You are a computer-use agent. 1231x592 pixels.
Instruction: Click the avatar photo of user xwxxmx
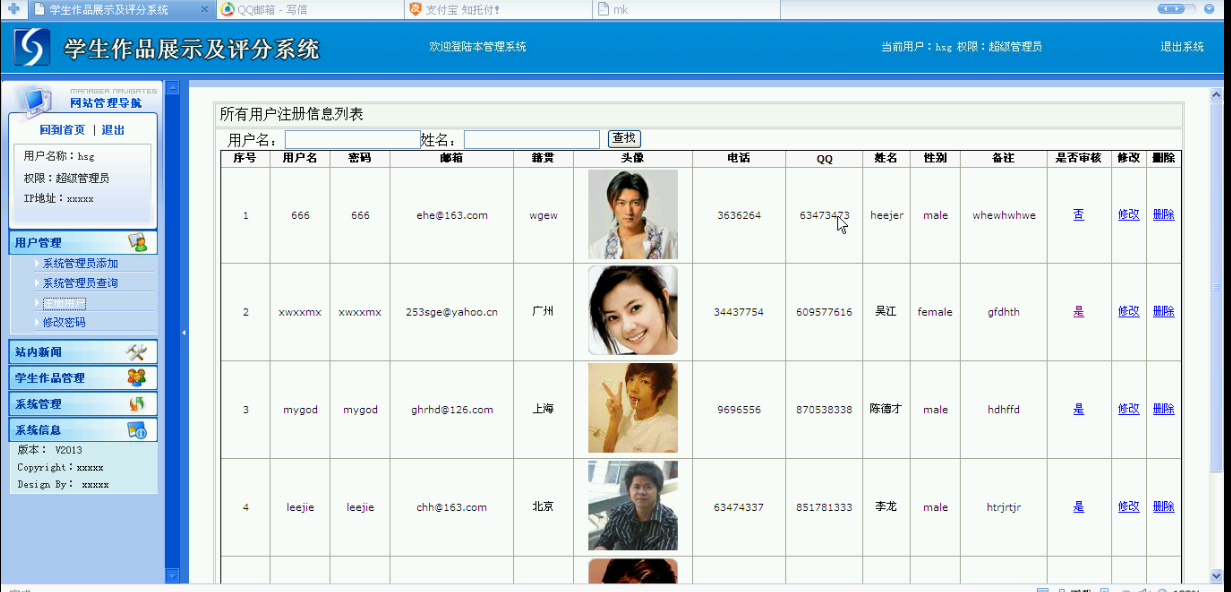pyautogui.click(x=633, y=310)
